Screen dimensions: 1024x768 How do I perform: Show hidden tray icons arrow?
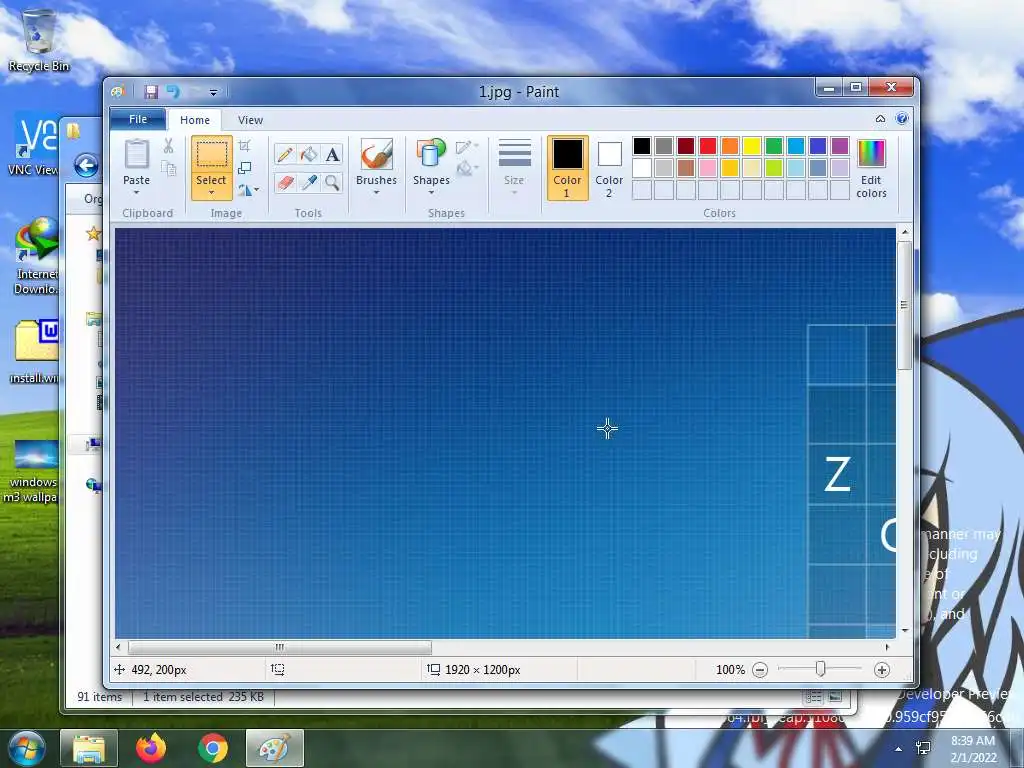pyautogui.click(x=899, y=750)
